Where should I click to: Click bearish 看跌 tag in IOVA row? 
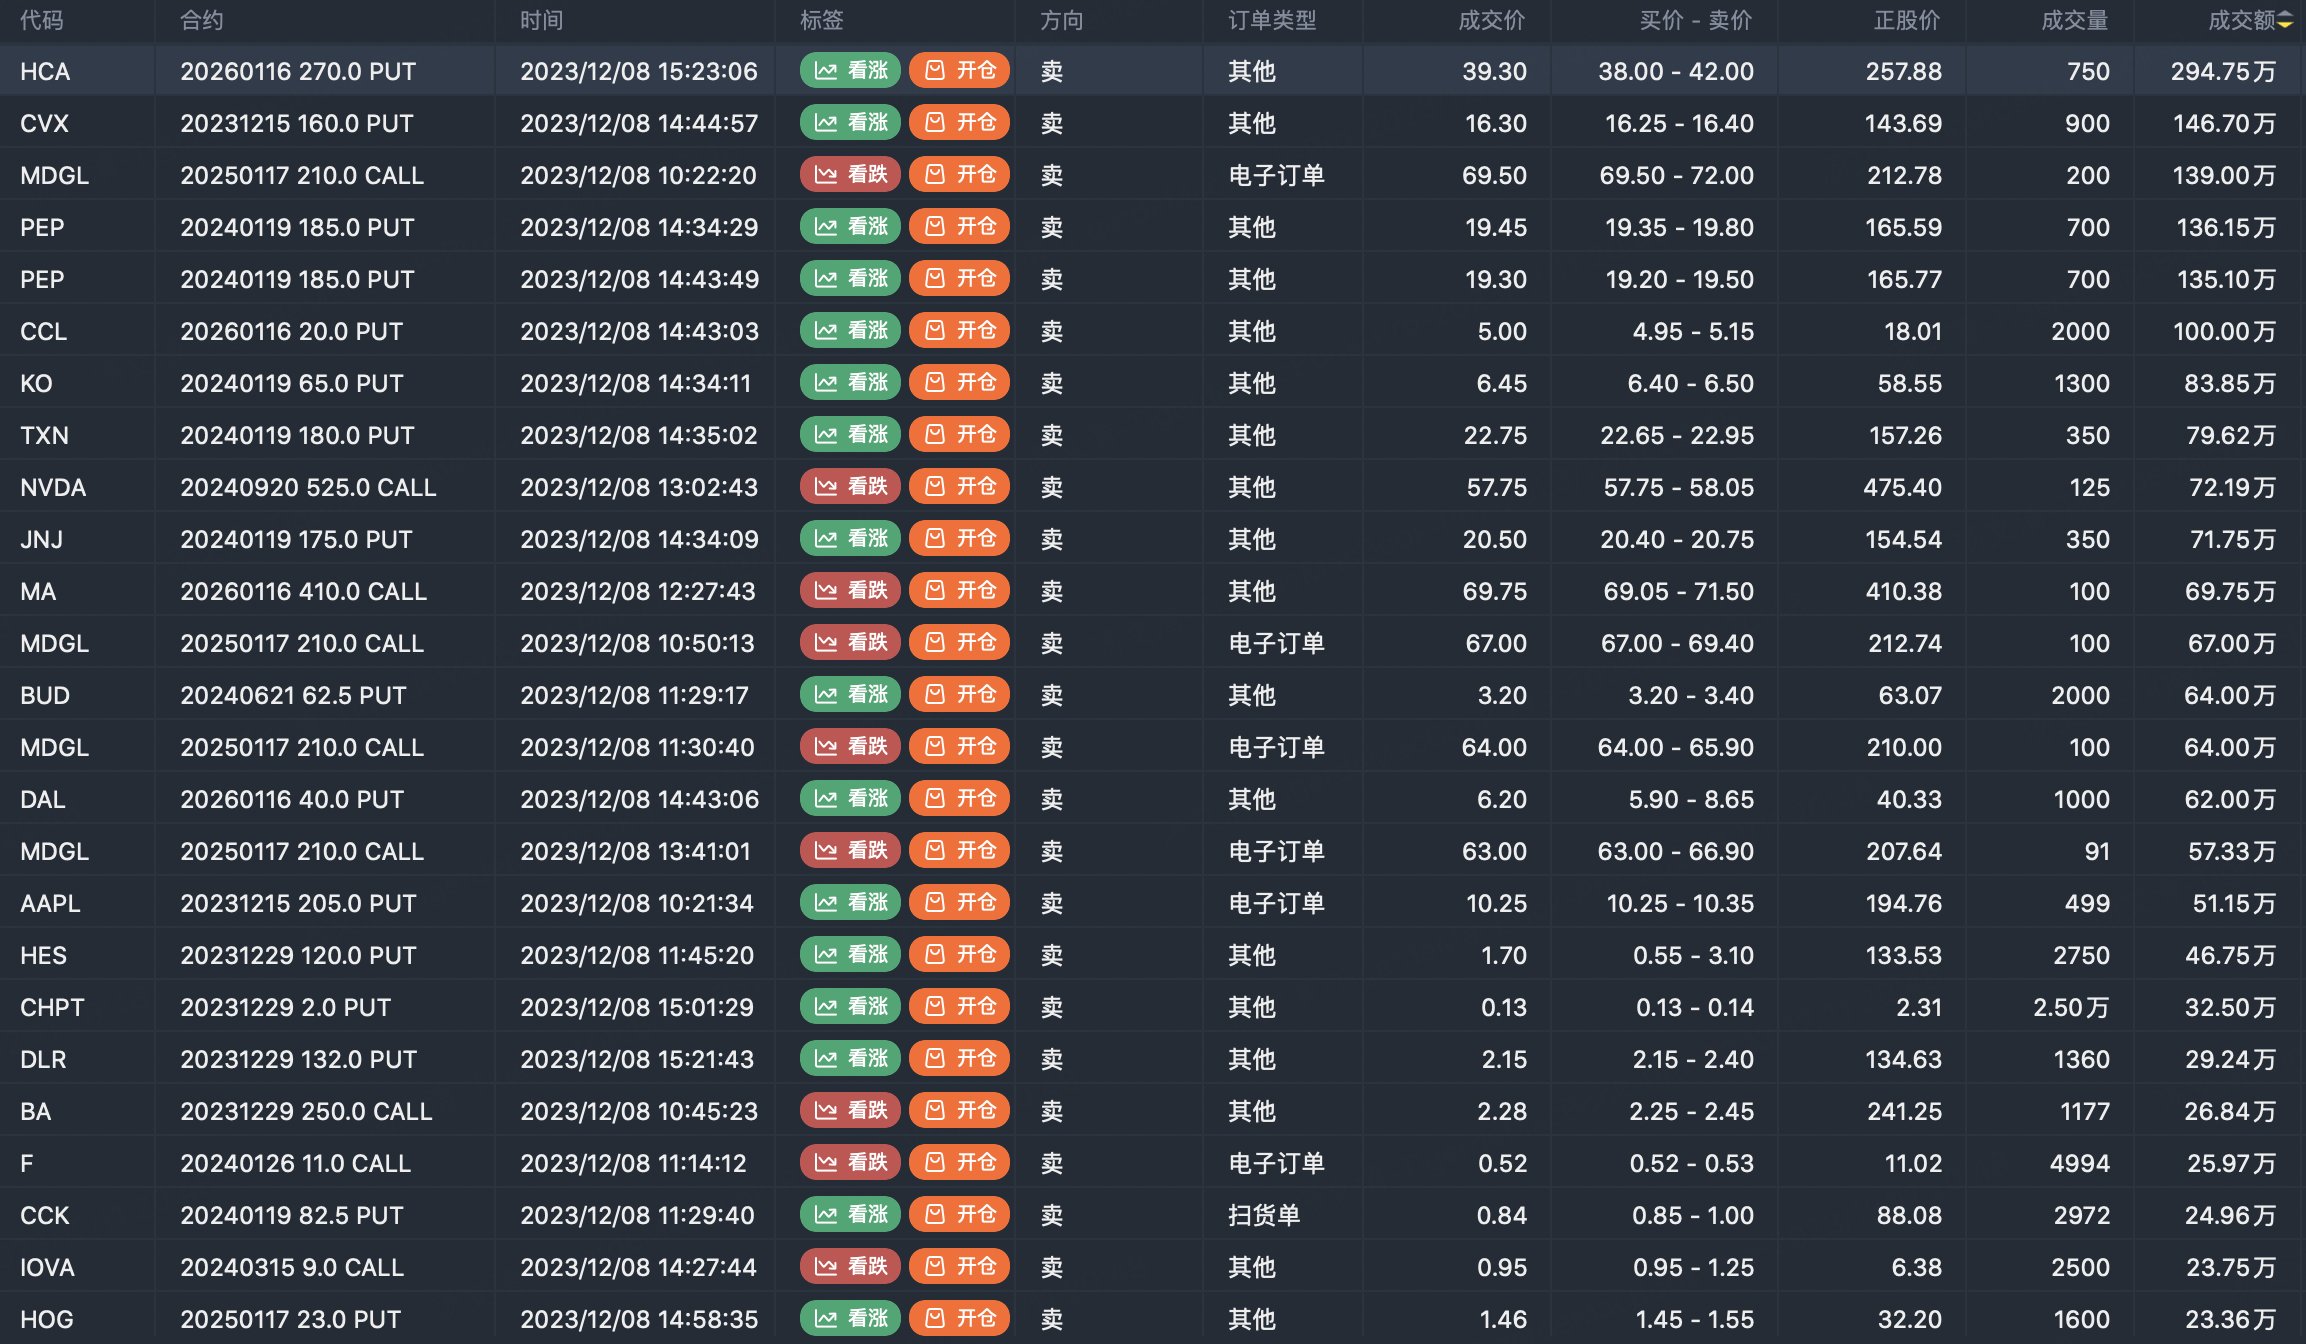(850, 1267)
